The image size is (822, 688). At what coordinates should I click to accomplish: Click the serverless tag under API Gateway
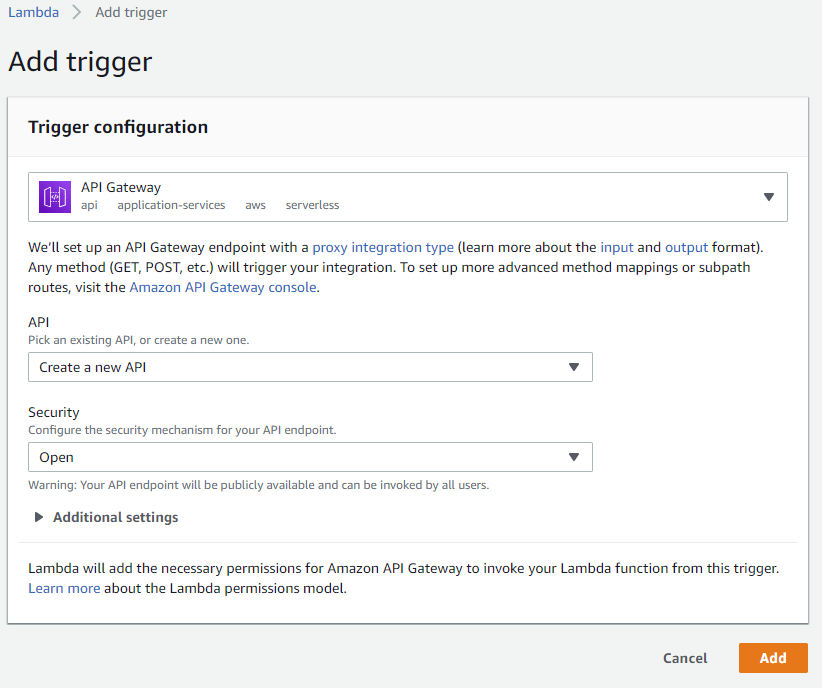(x=312, y=205)
